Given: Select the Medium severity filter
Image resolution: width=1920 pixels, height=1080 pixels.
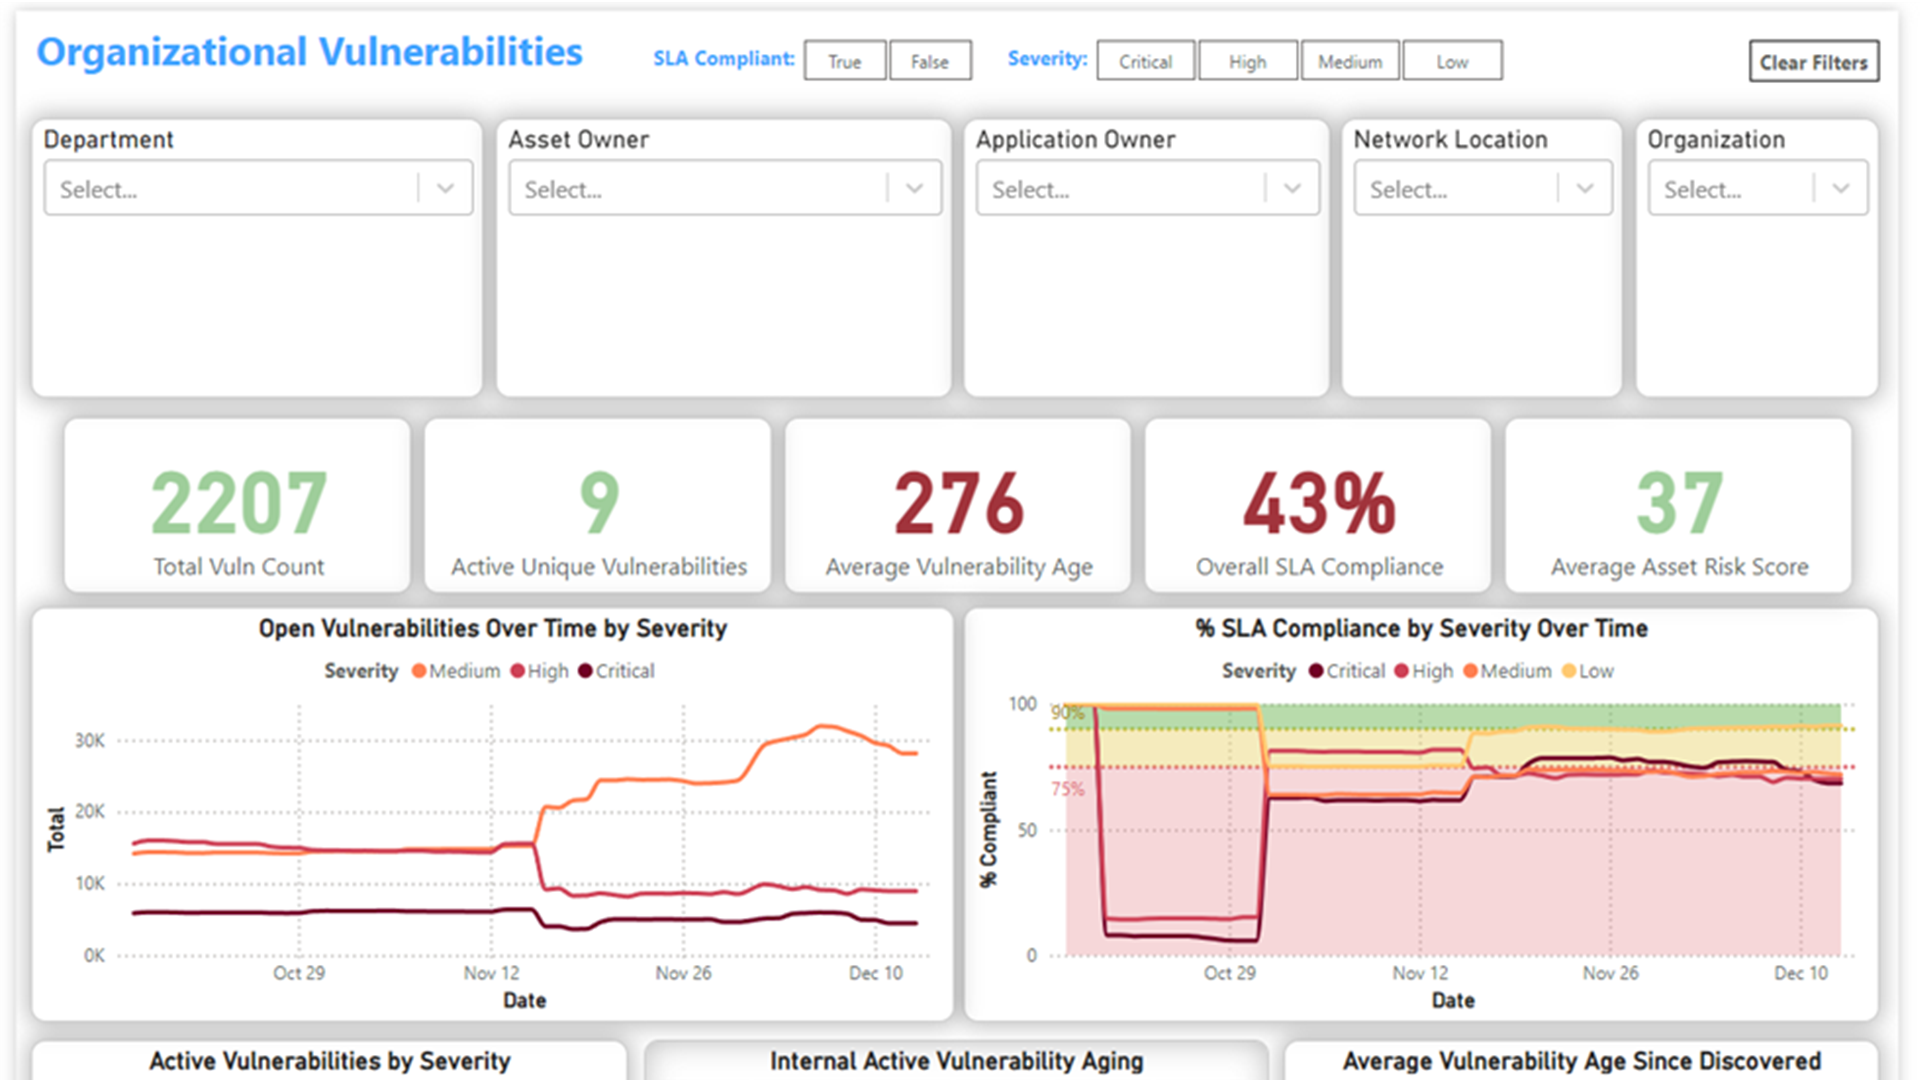Looking at the screenshot, I should coord(1349,61).
